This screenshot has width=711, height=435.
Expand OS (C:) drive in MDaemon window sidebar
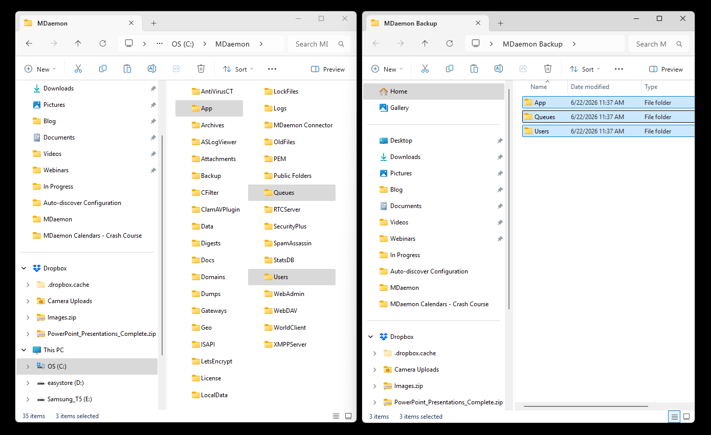coord(28,366)
